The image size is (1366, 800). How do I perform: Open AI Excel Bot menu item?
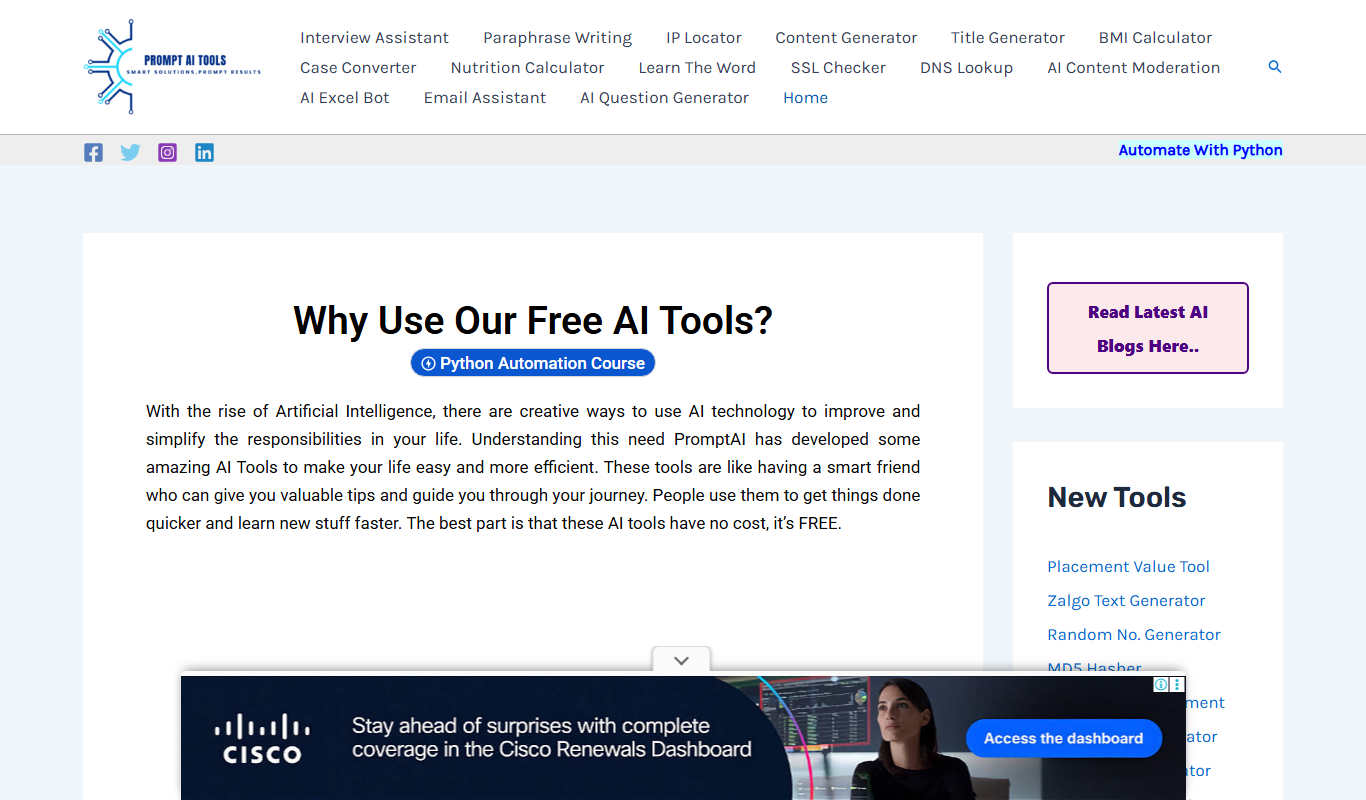(x=345, y=98)
